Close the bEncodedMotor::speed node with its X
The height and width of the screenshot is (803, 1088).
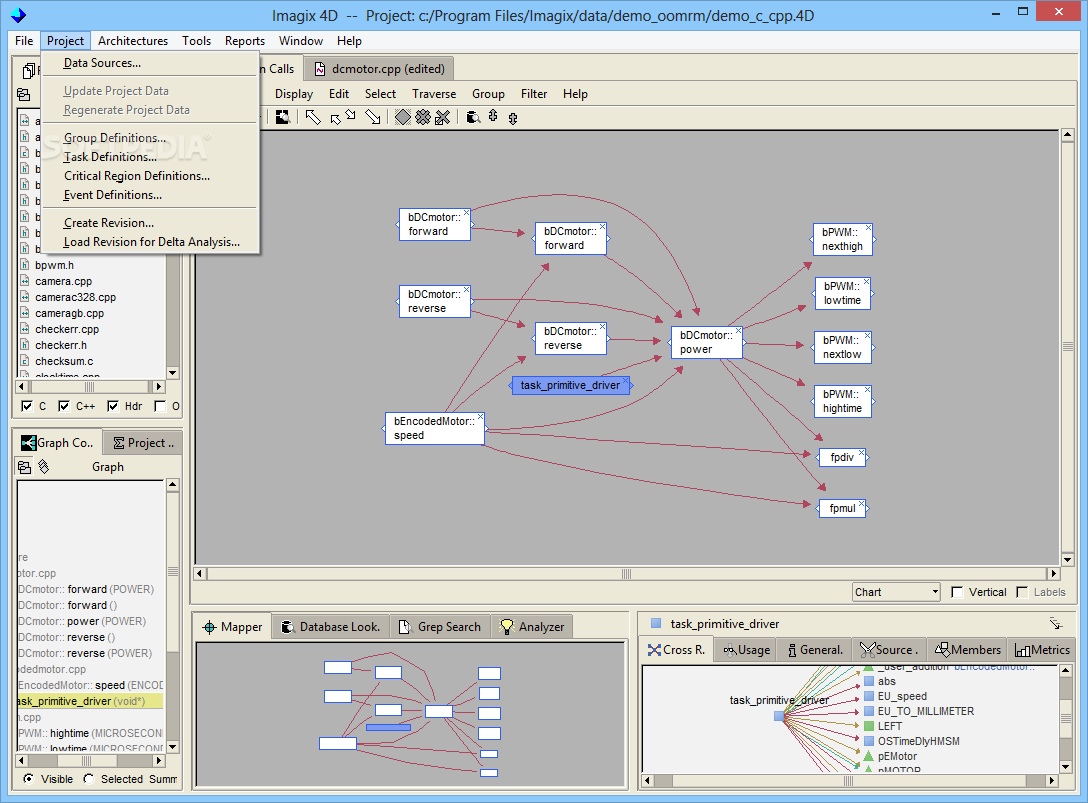coord(479,417)
